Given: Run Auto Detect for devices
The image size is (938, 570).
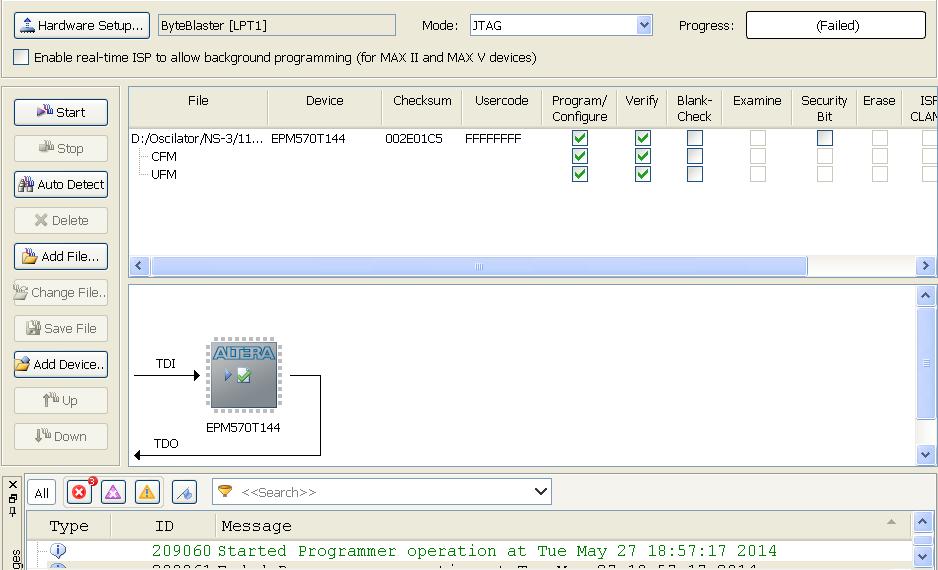Looking at the screenshot, I should (61, 184).
